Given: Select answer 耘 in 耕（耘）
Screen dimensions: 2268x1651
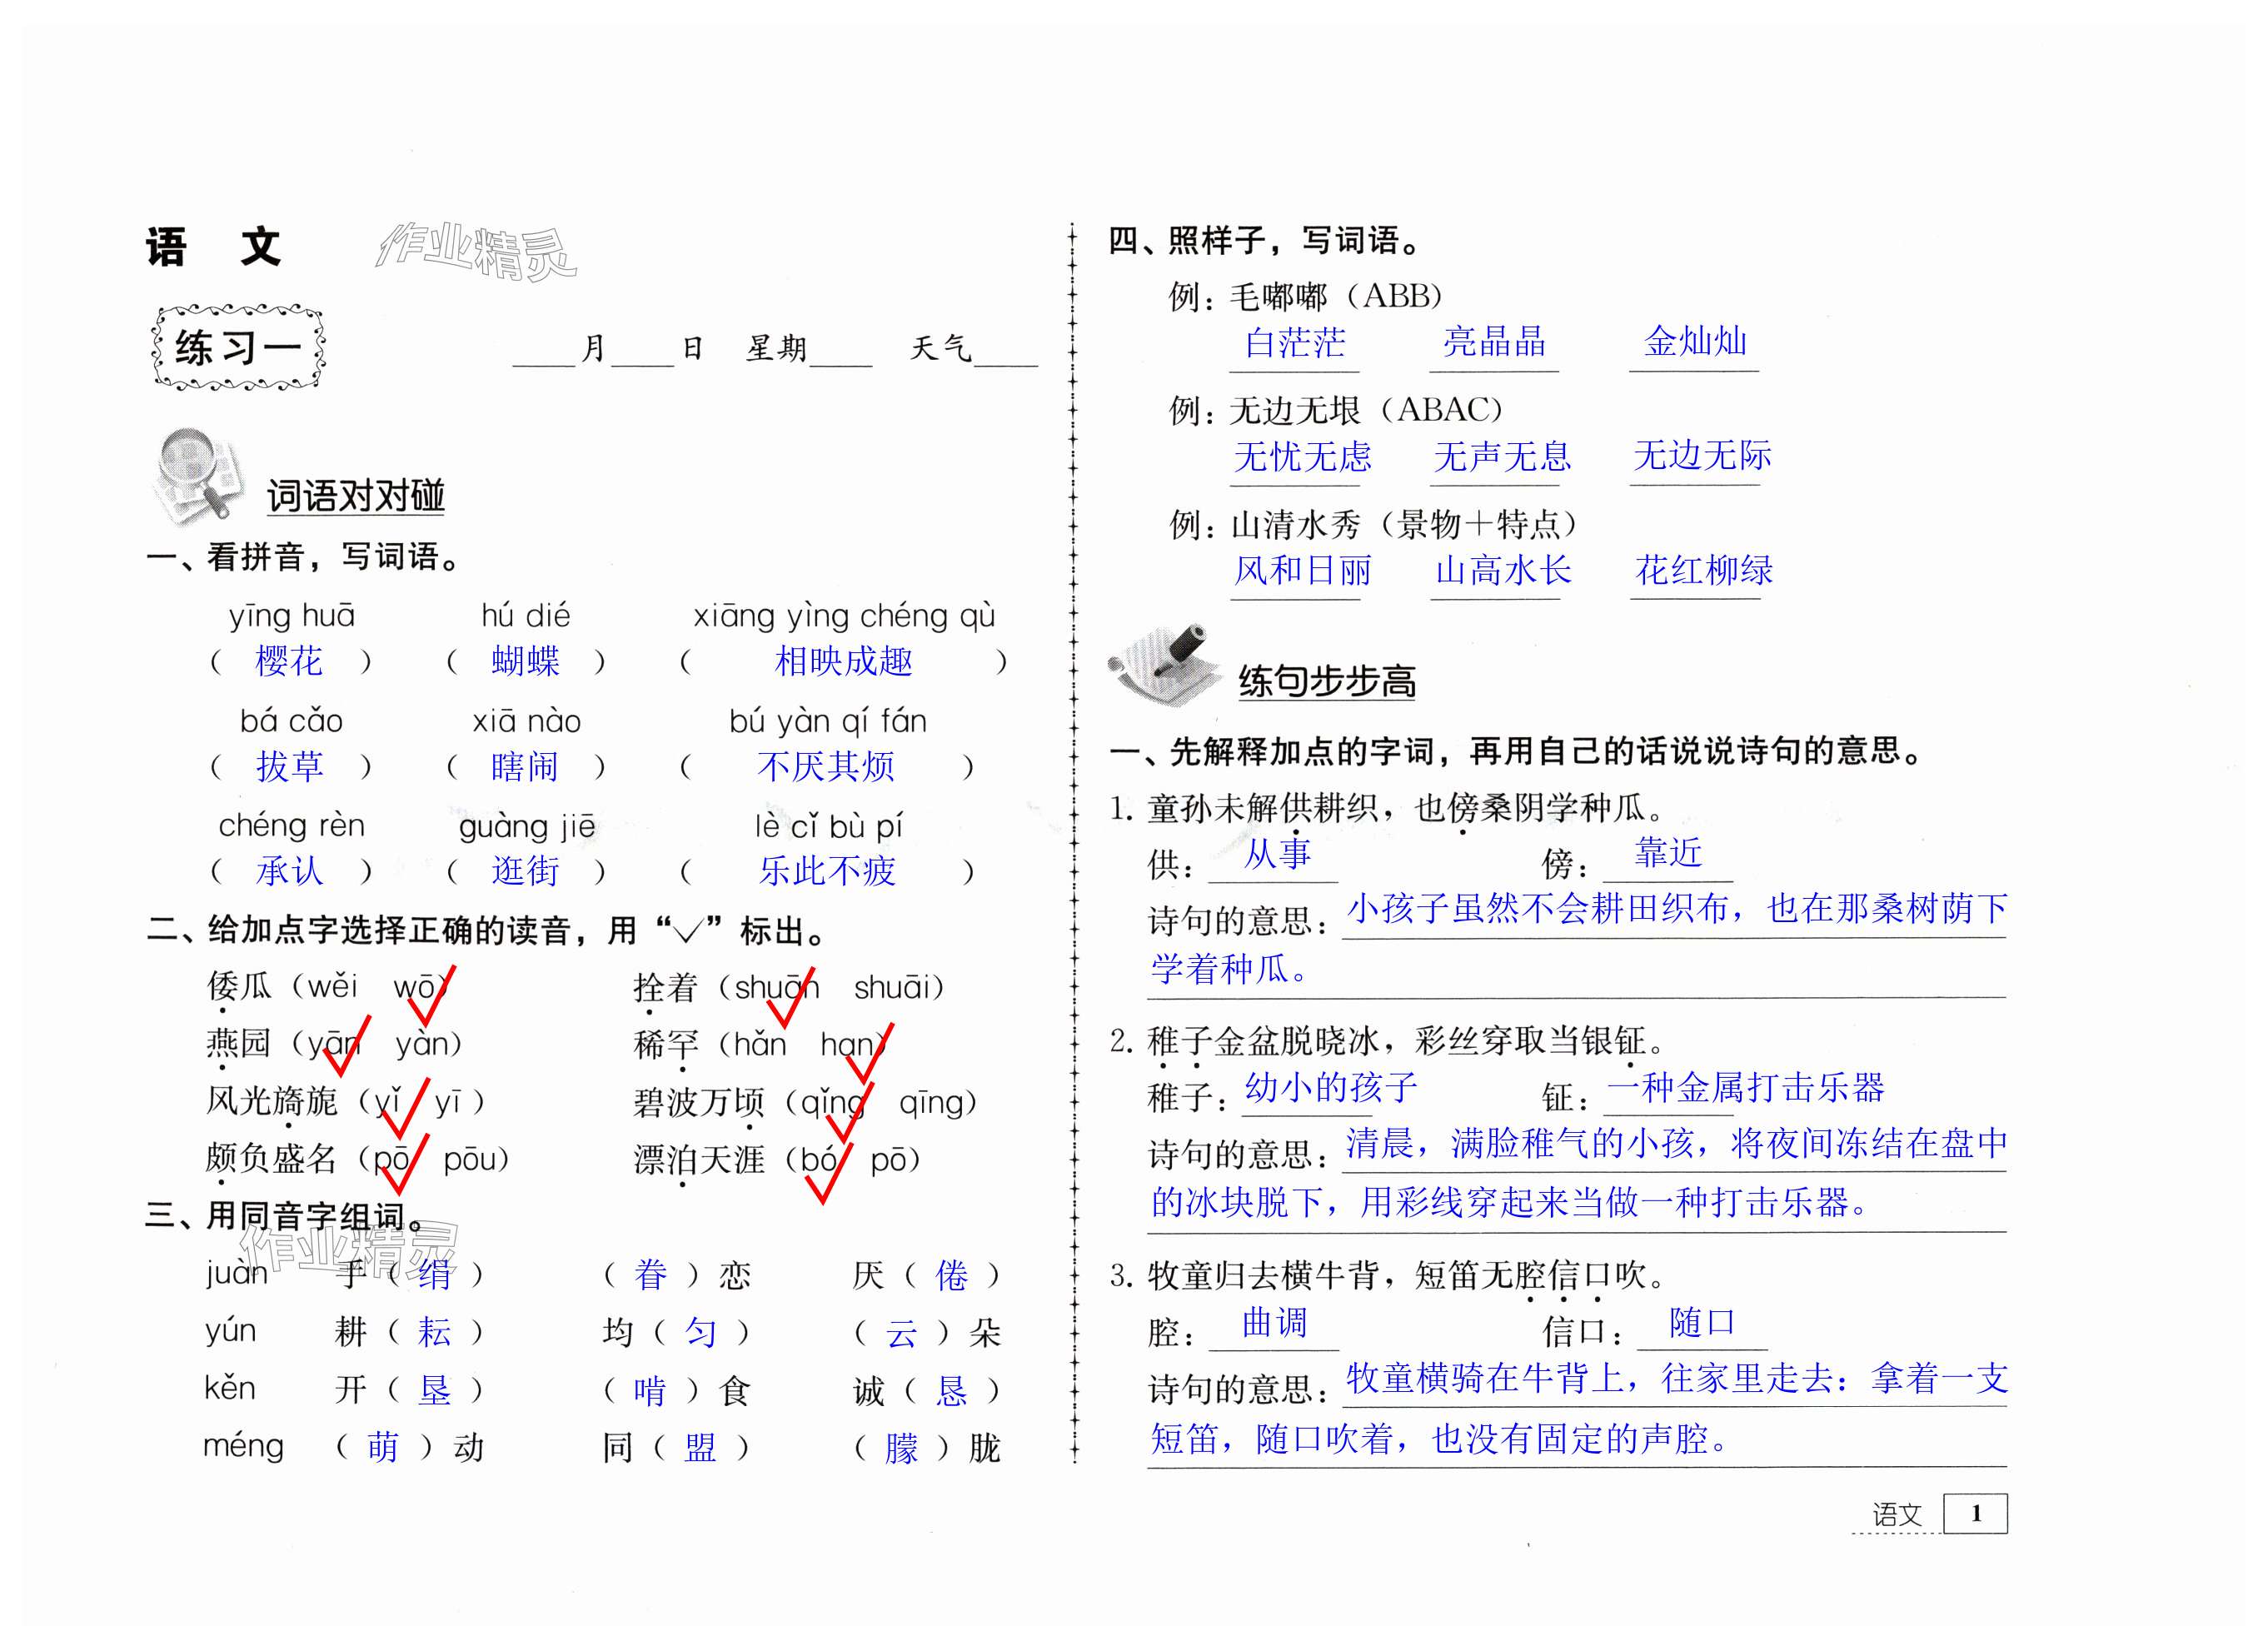Looking at the screenshot, I should [434, 1332].
